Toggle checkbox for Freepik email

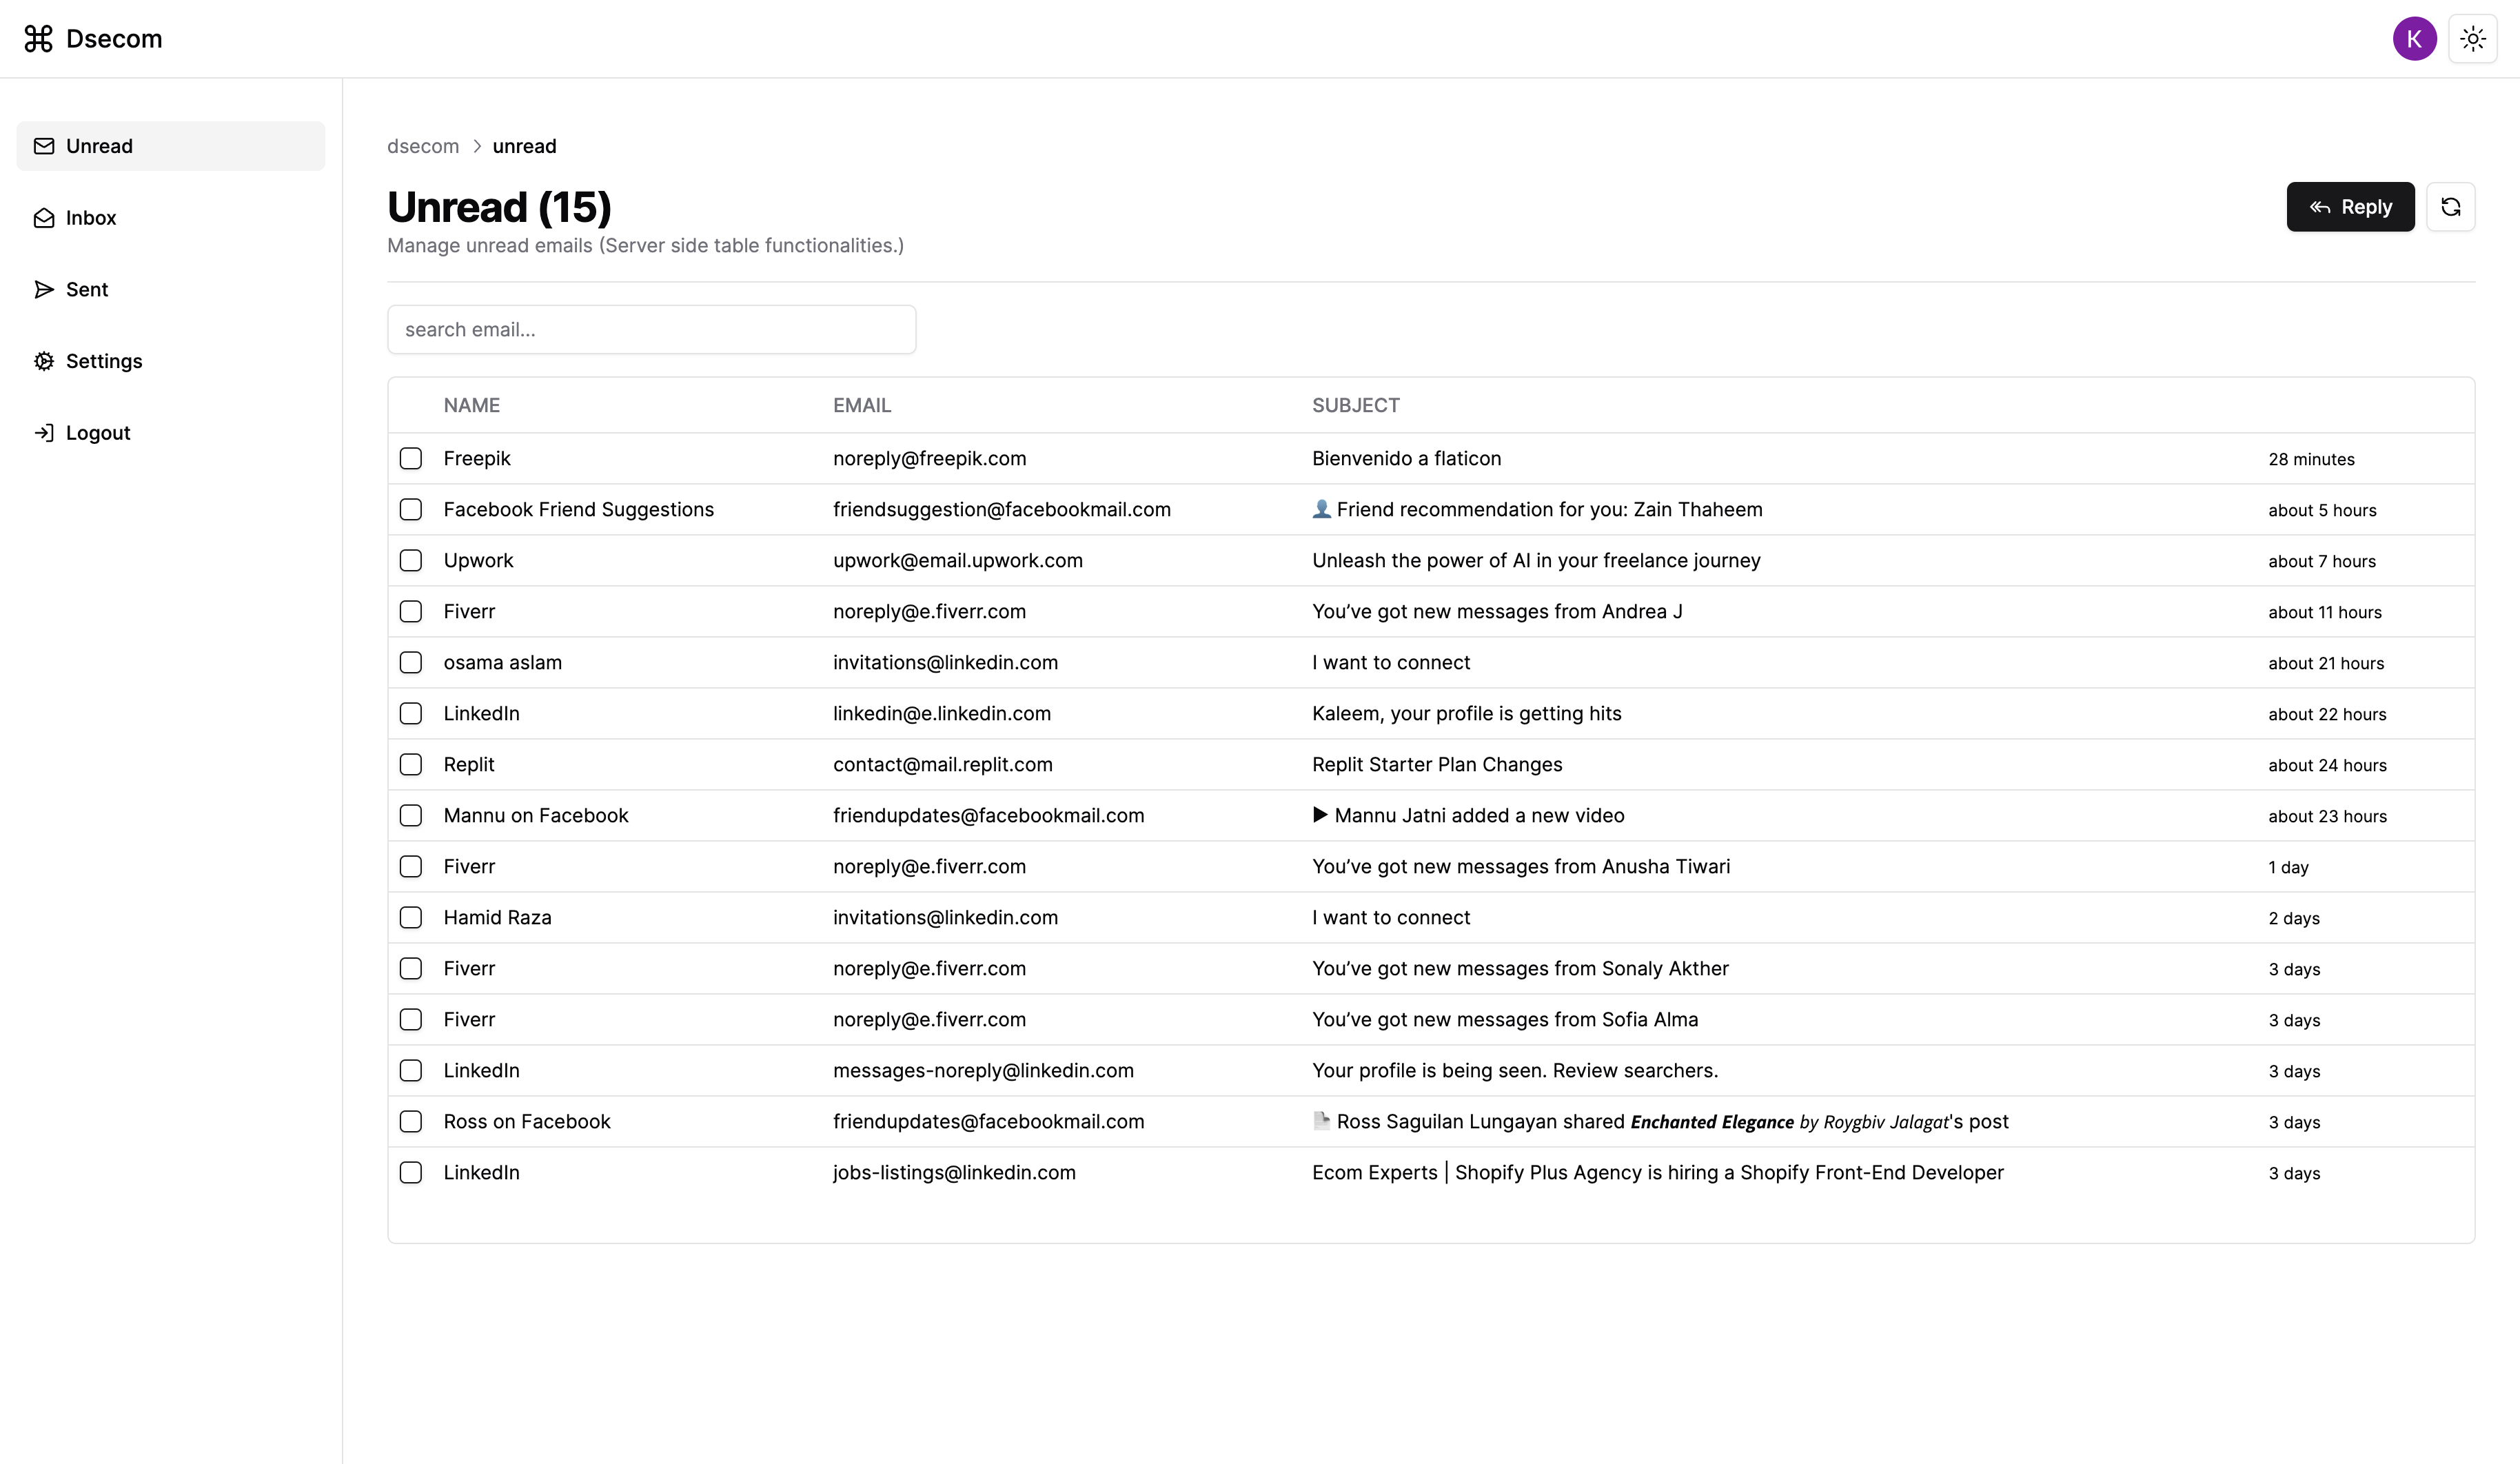[x=411, y=458]
